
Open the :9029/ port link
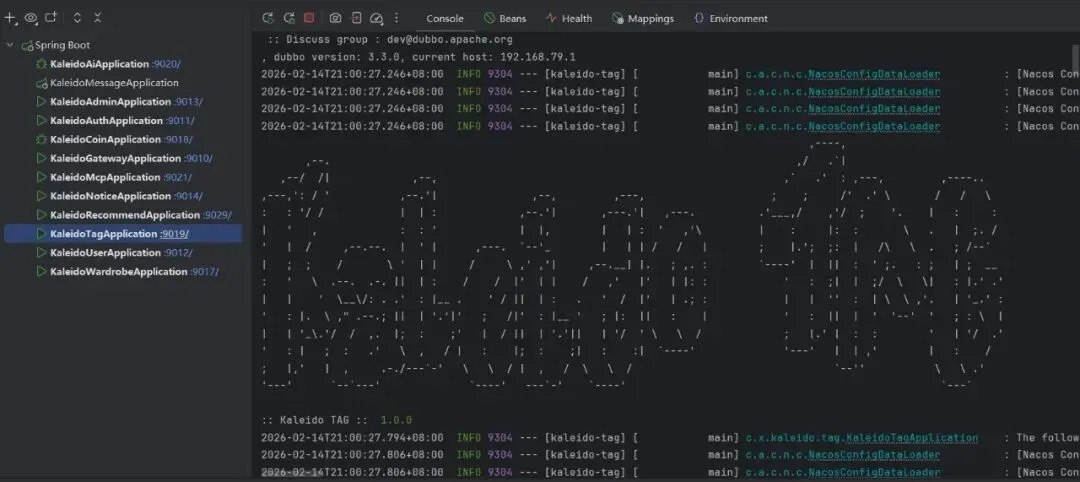(217, 215)
